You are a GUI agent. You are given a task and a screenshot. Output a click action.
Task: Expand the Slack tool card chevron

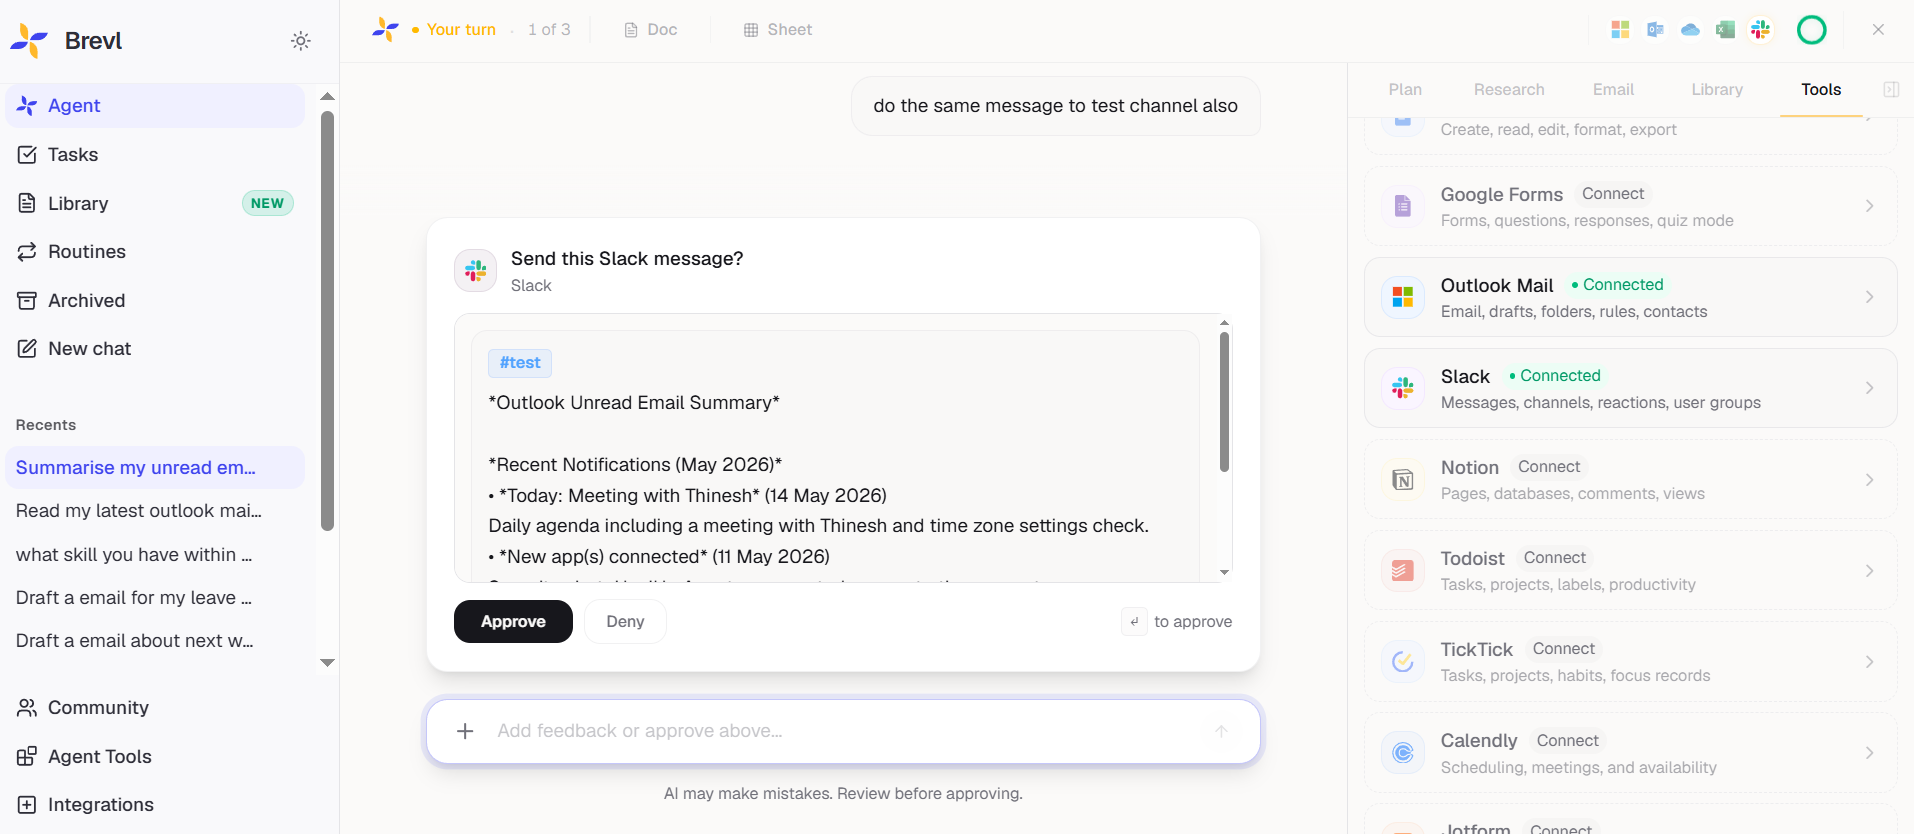tap(1869, 388)
